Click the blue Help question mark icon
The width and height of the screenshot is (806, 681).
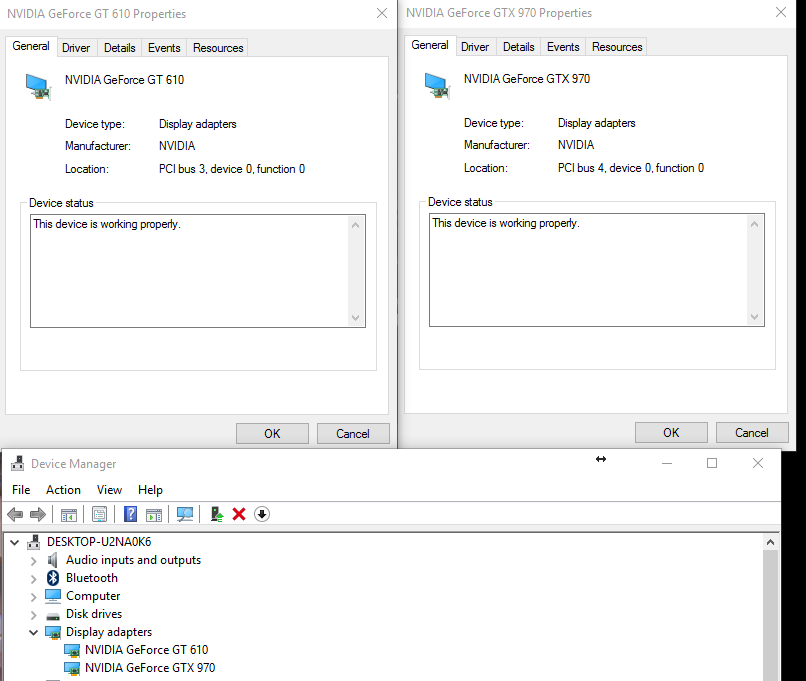[x=131, y=514]
